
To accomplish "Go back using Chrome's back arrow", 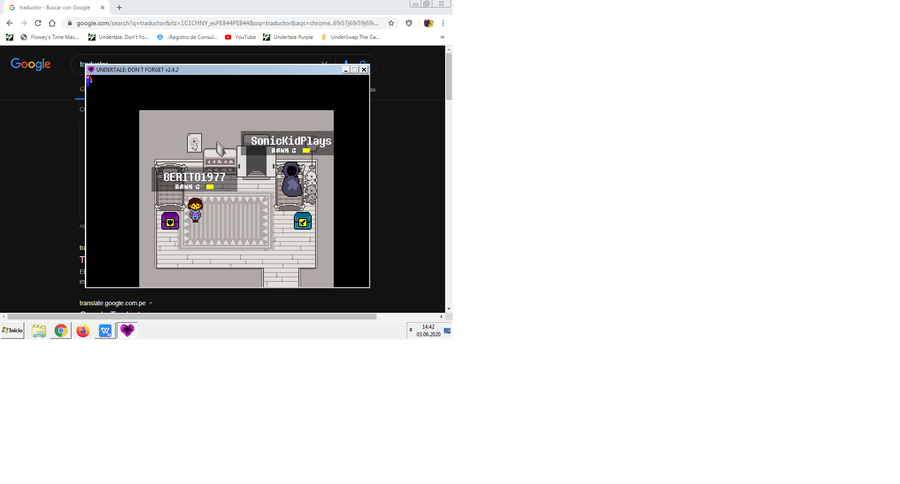I will (x=9, y=23).
